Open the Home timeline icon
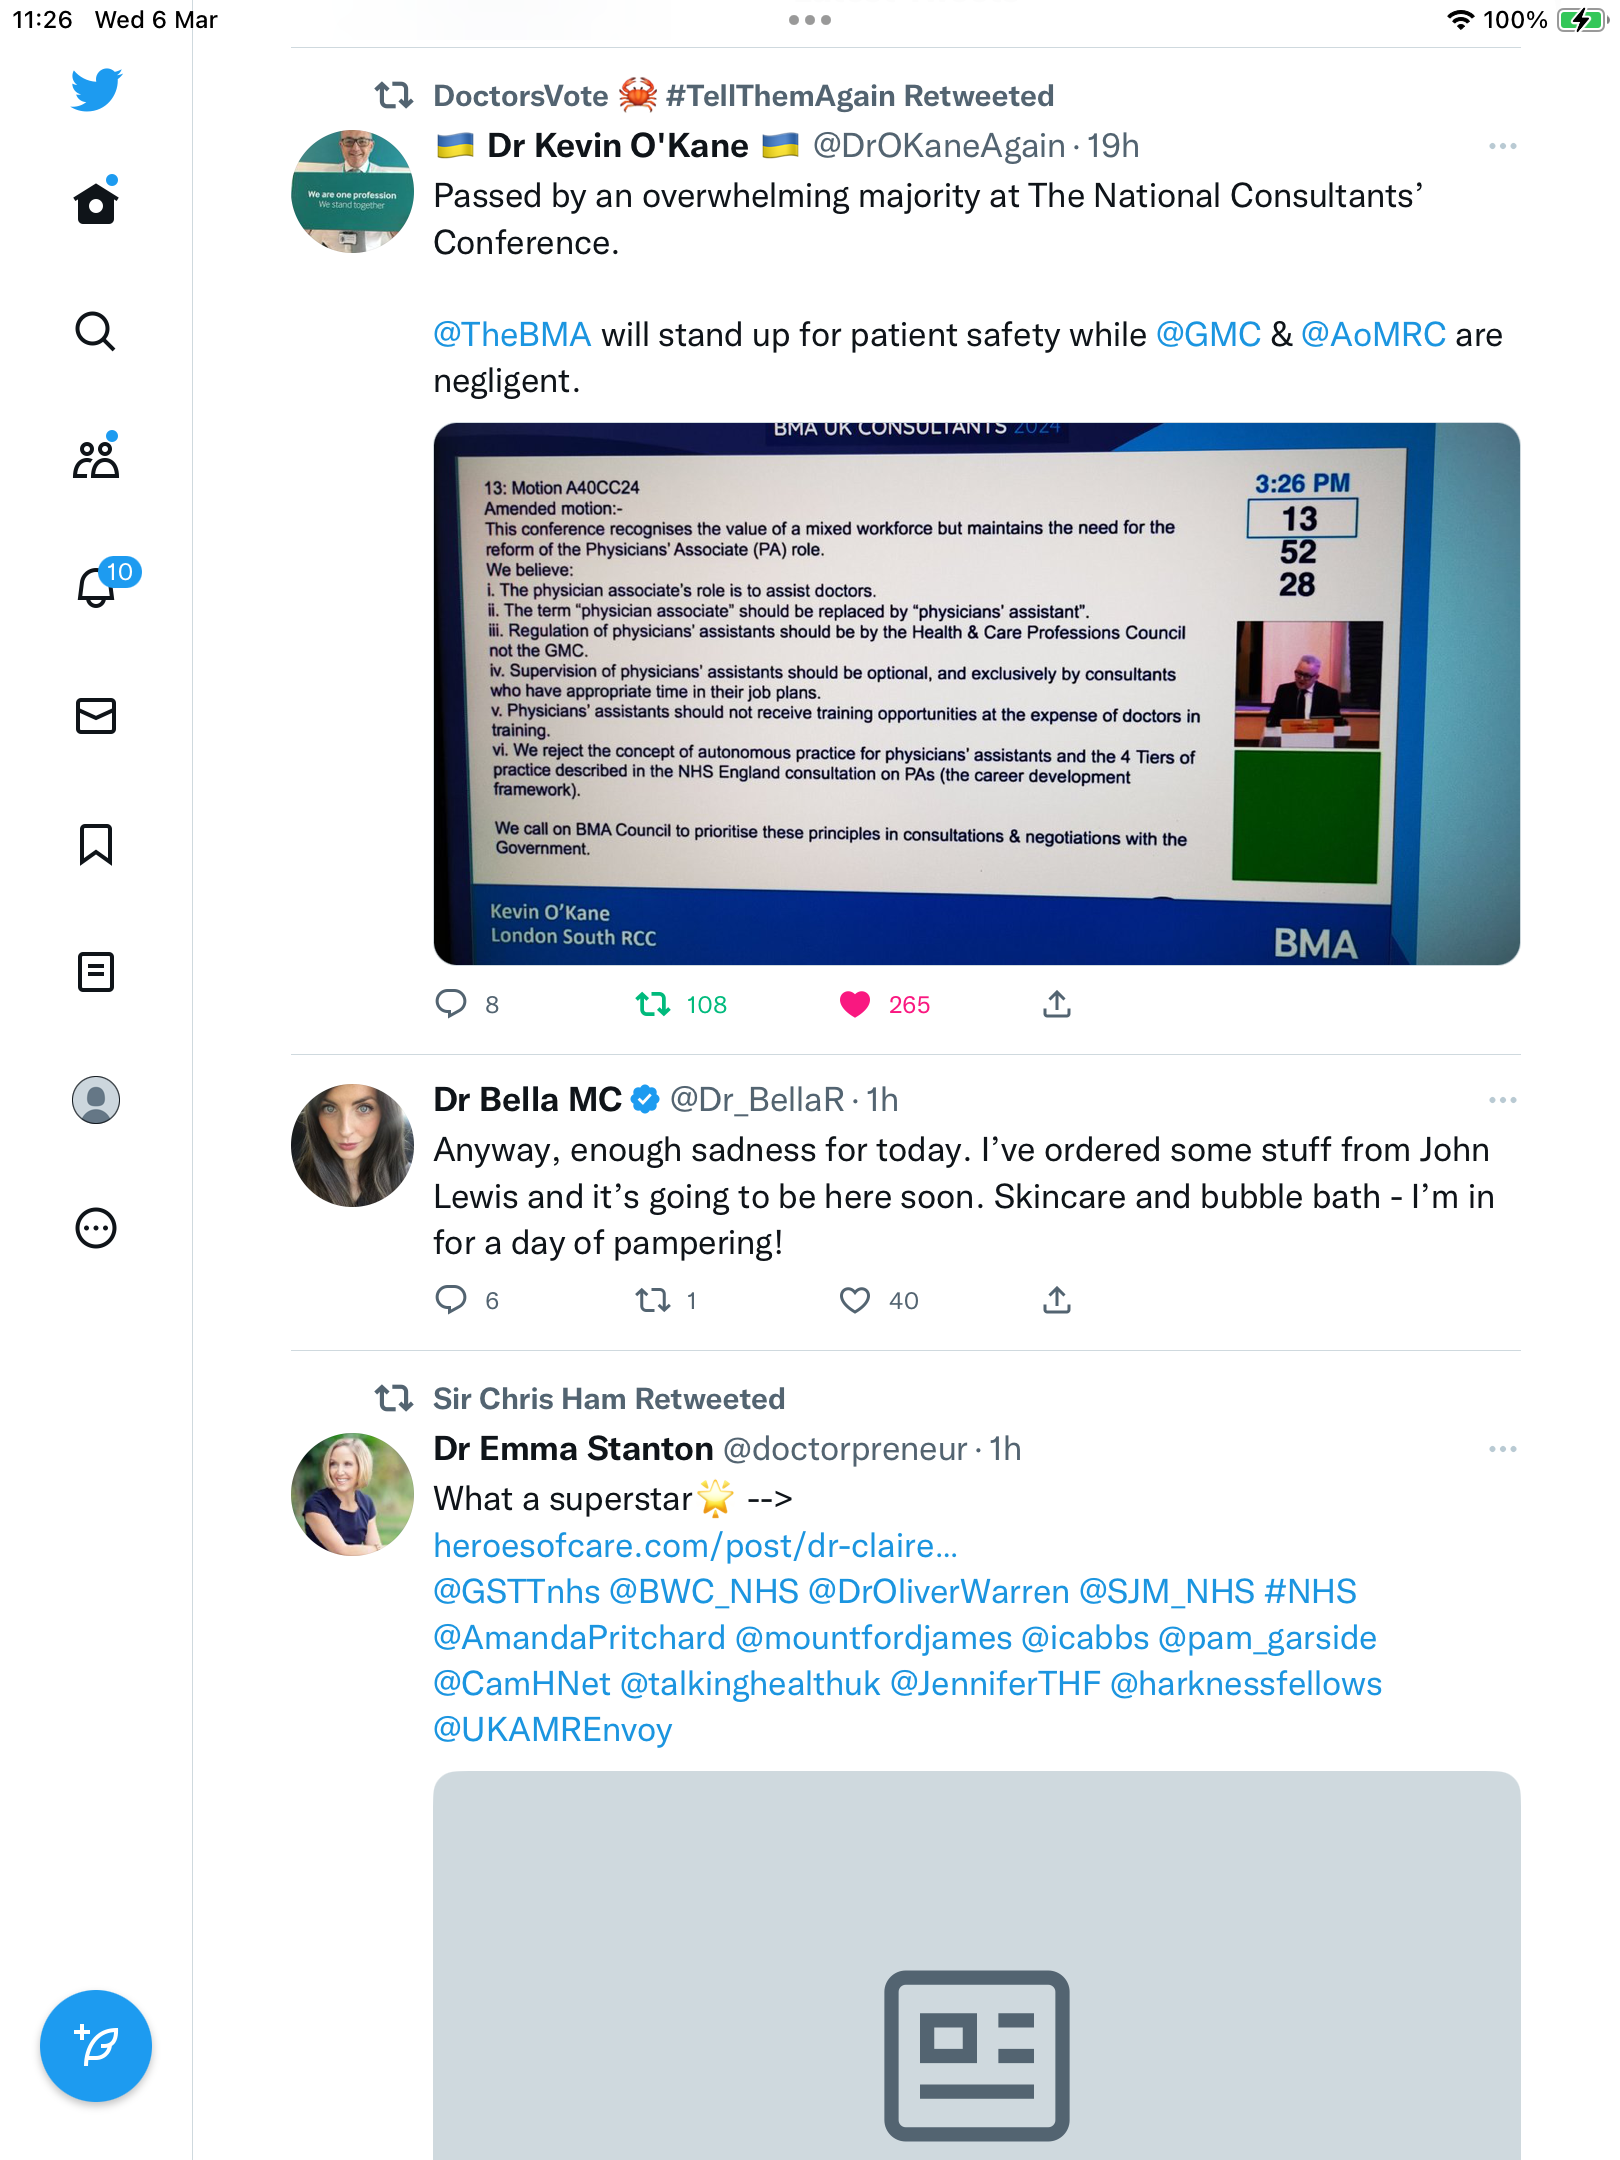This screenshot has height=2160, width=1620. 96,203
